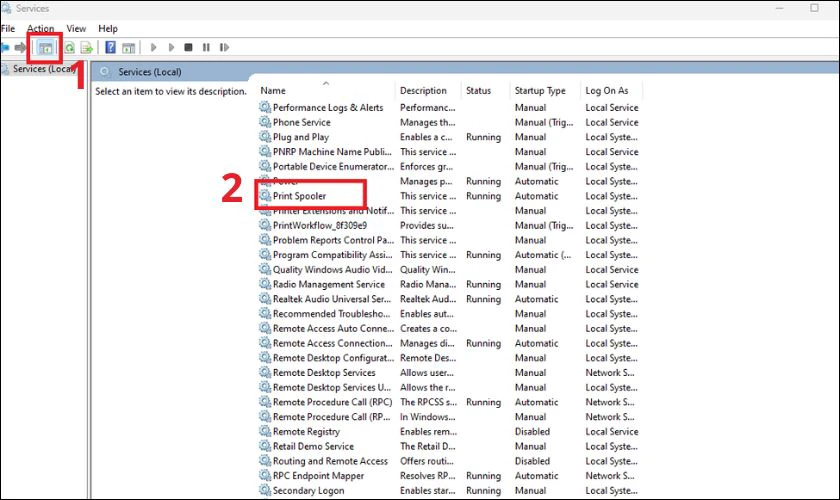Screen dimensions: 840x500
Task: Click Local Service log-on cell of Phone Service
Action: (x=612, y=122)
